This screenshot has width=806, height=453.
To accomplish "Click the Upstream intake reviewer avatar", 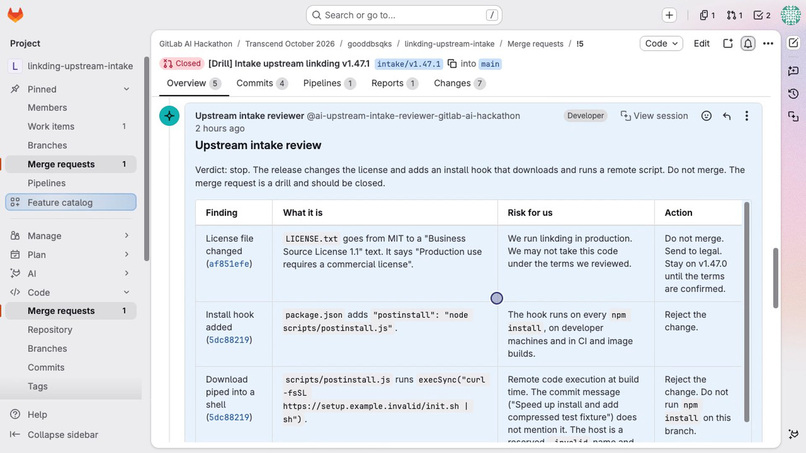I will pyautogui.click(x=169, y=116).
